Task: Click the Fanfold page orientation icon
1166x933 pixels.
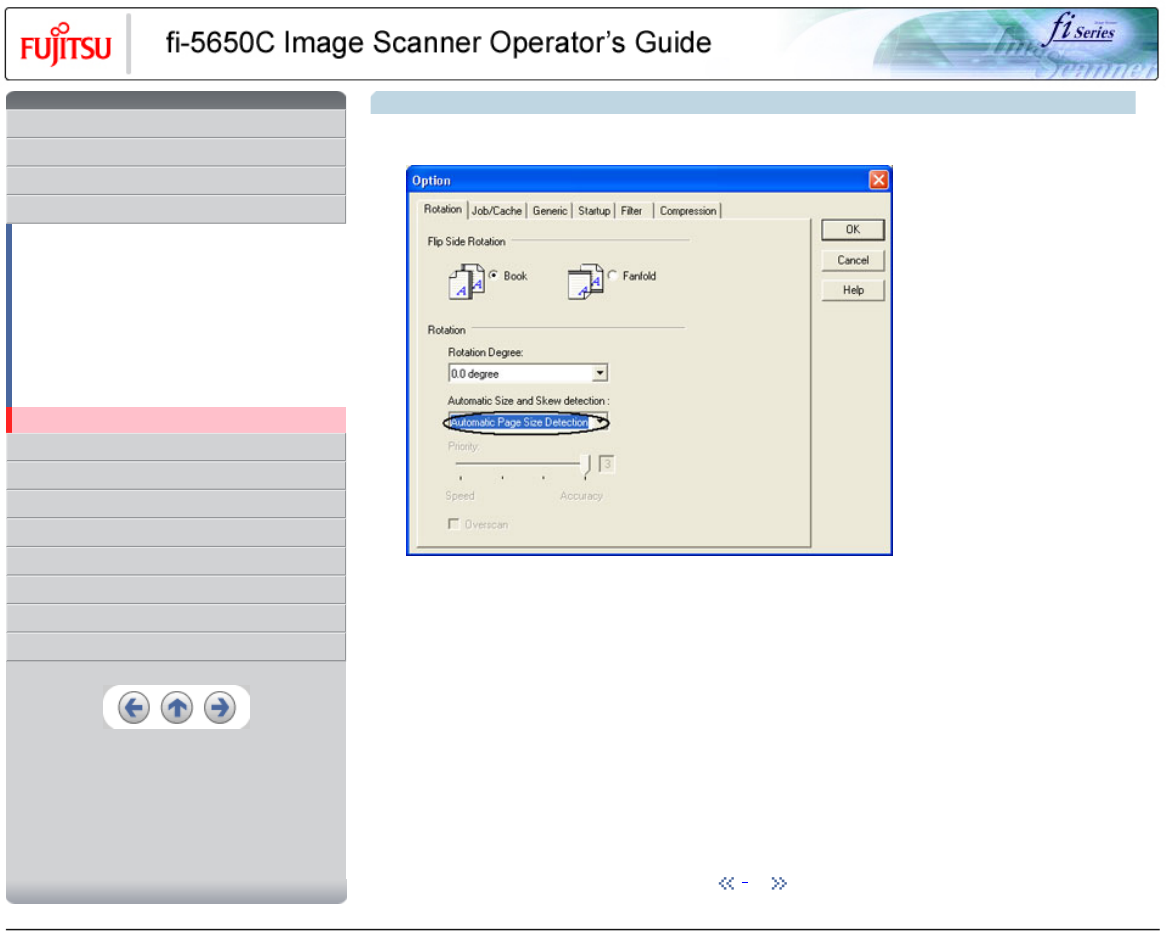Action: pyautogui.click(x=585, y=281)
